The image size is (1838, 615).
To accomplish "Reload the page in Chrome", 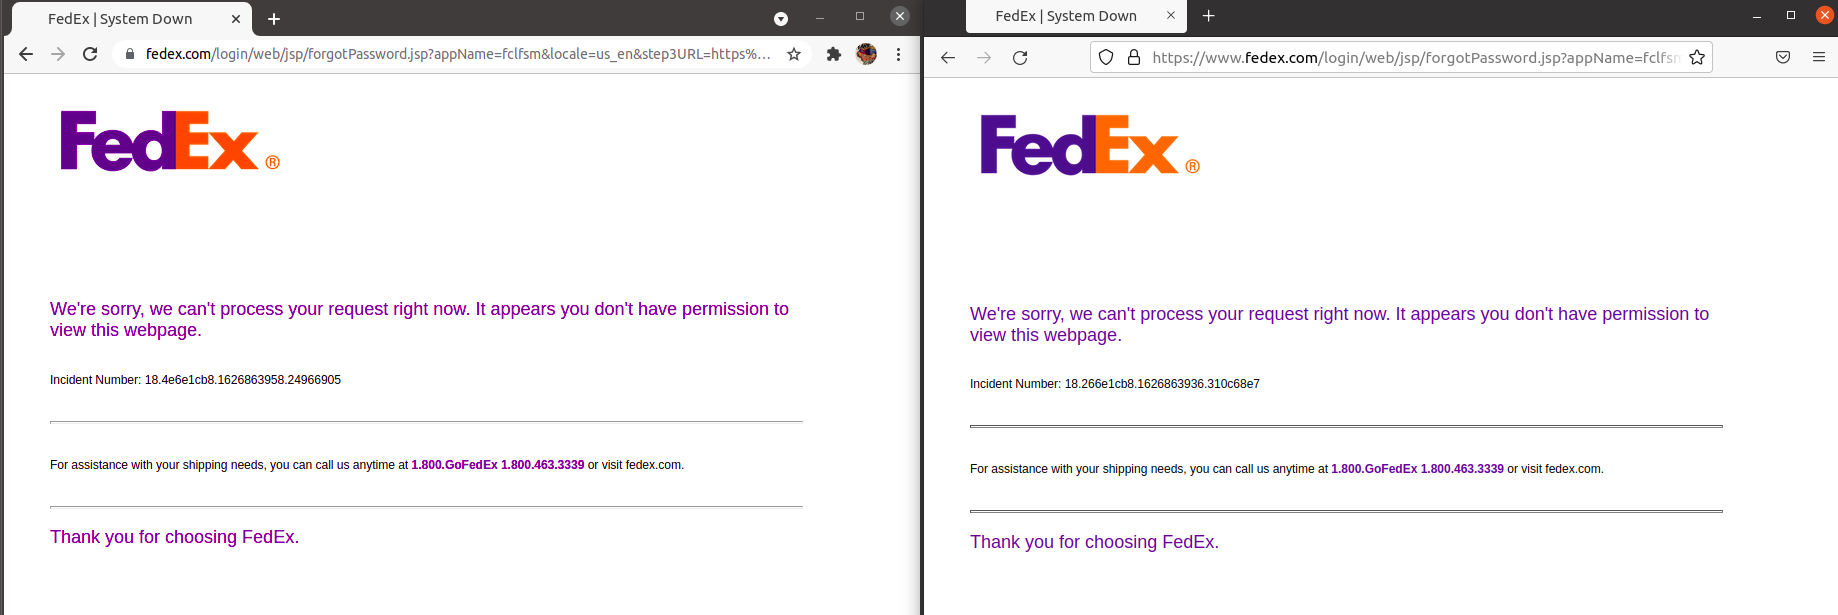I will pos(90,55).
